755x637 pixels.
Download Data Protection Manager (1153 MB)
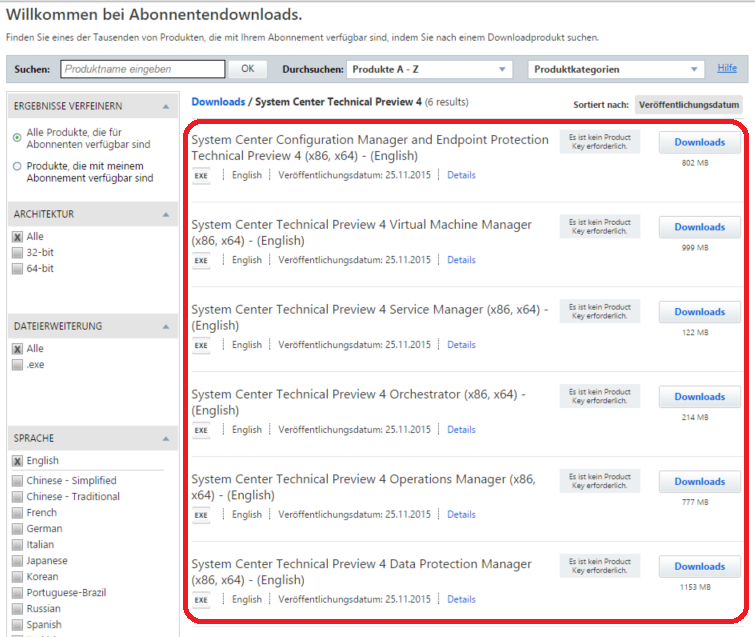(700, 567)
